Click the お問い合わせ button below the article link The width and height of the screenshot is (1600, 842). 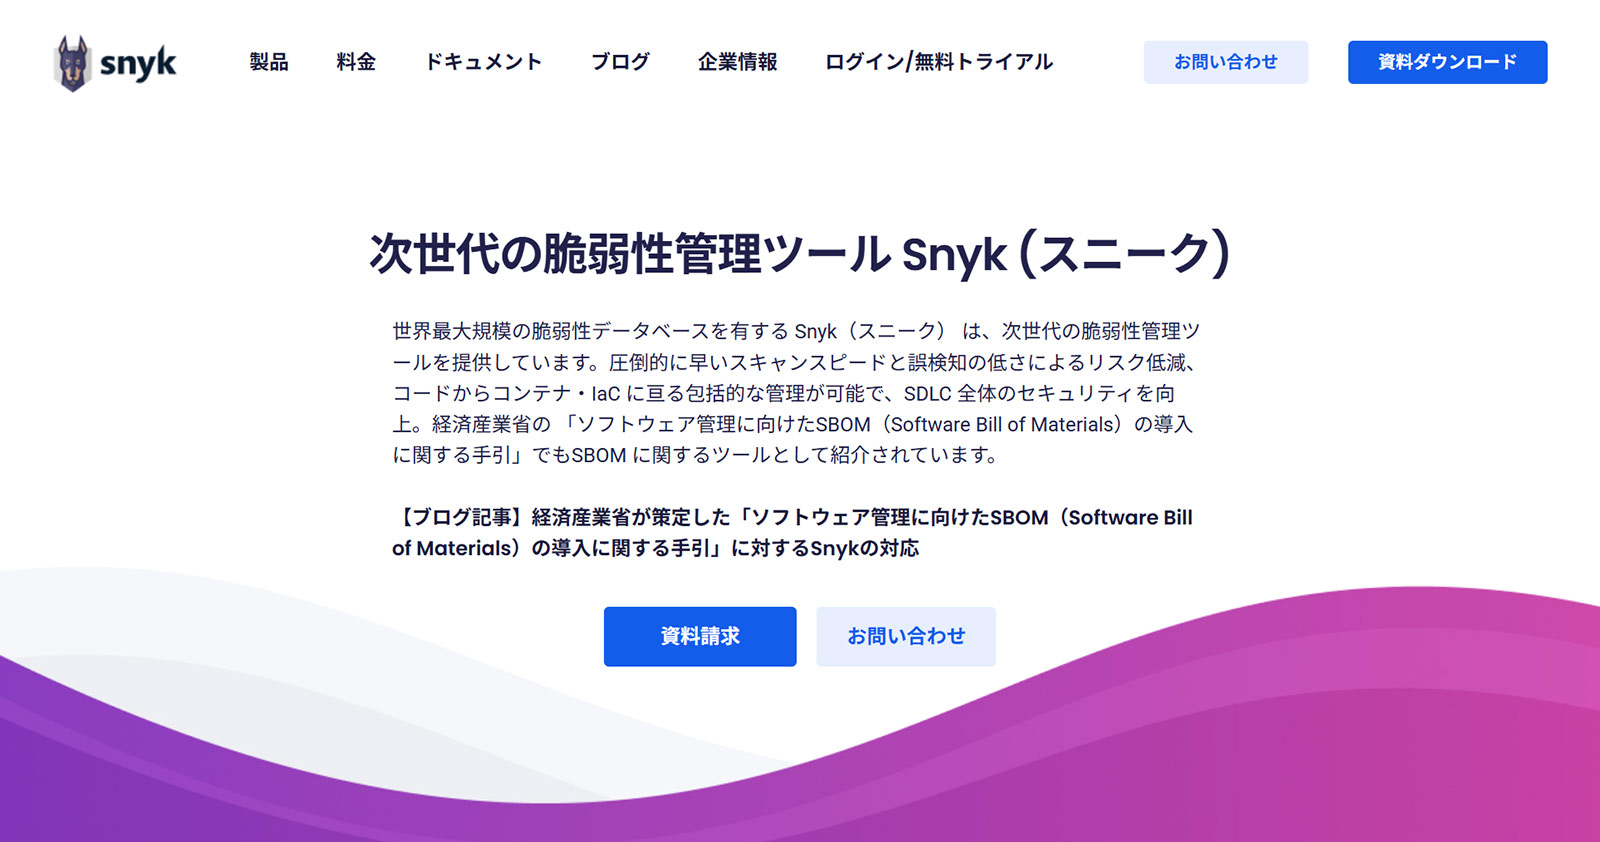click(x=906, y=636)
